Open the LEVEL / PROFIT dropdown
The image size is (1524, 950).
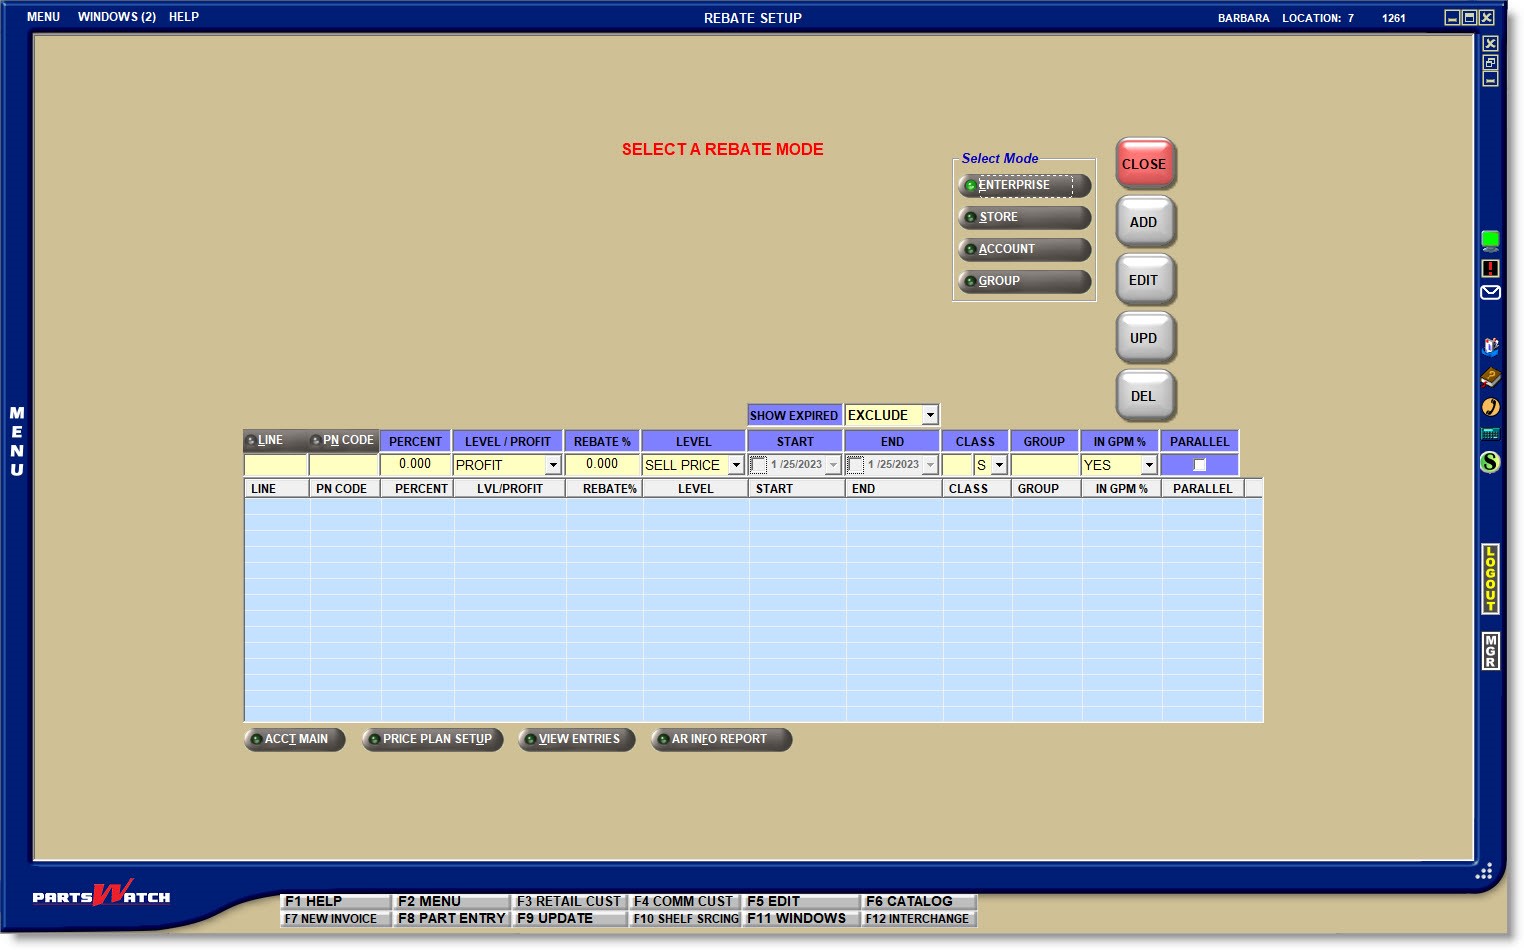[553, 466]
